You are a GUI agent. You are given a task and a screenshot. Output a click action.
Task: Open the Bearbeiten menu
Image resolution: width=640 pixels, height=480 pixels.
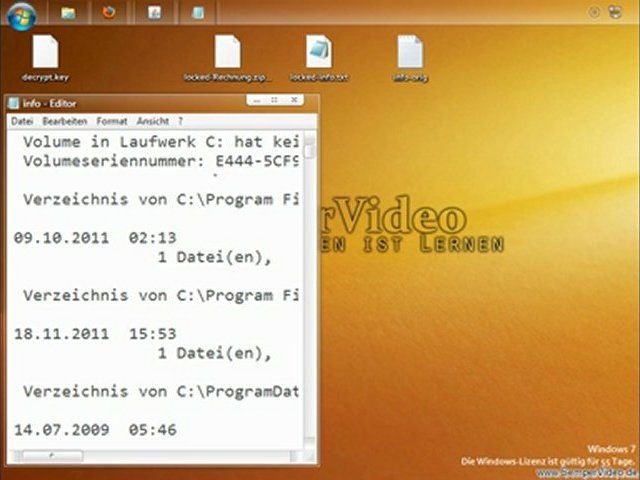[65, 121]
